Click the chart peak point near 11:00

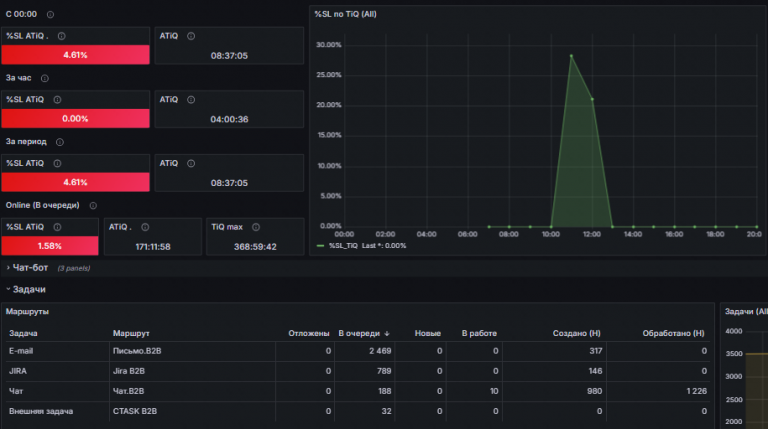point(571,56)
